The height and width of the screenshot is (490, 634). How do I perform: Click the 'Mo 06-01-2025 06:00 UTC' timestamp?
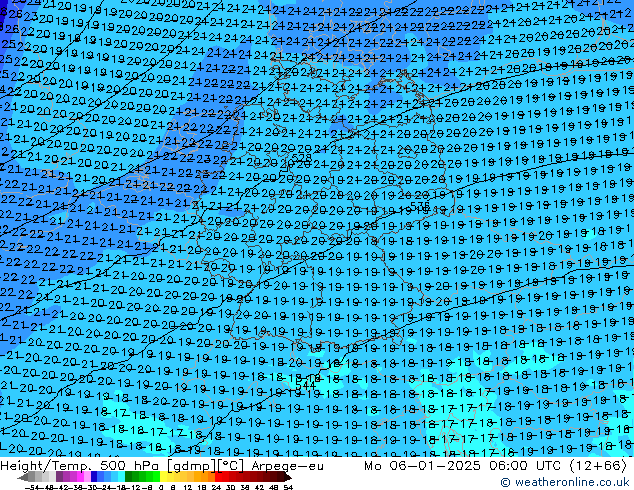coord(464,466)
